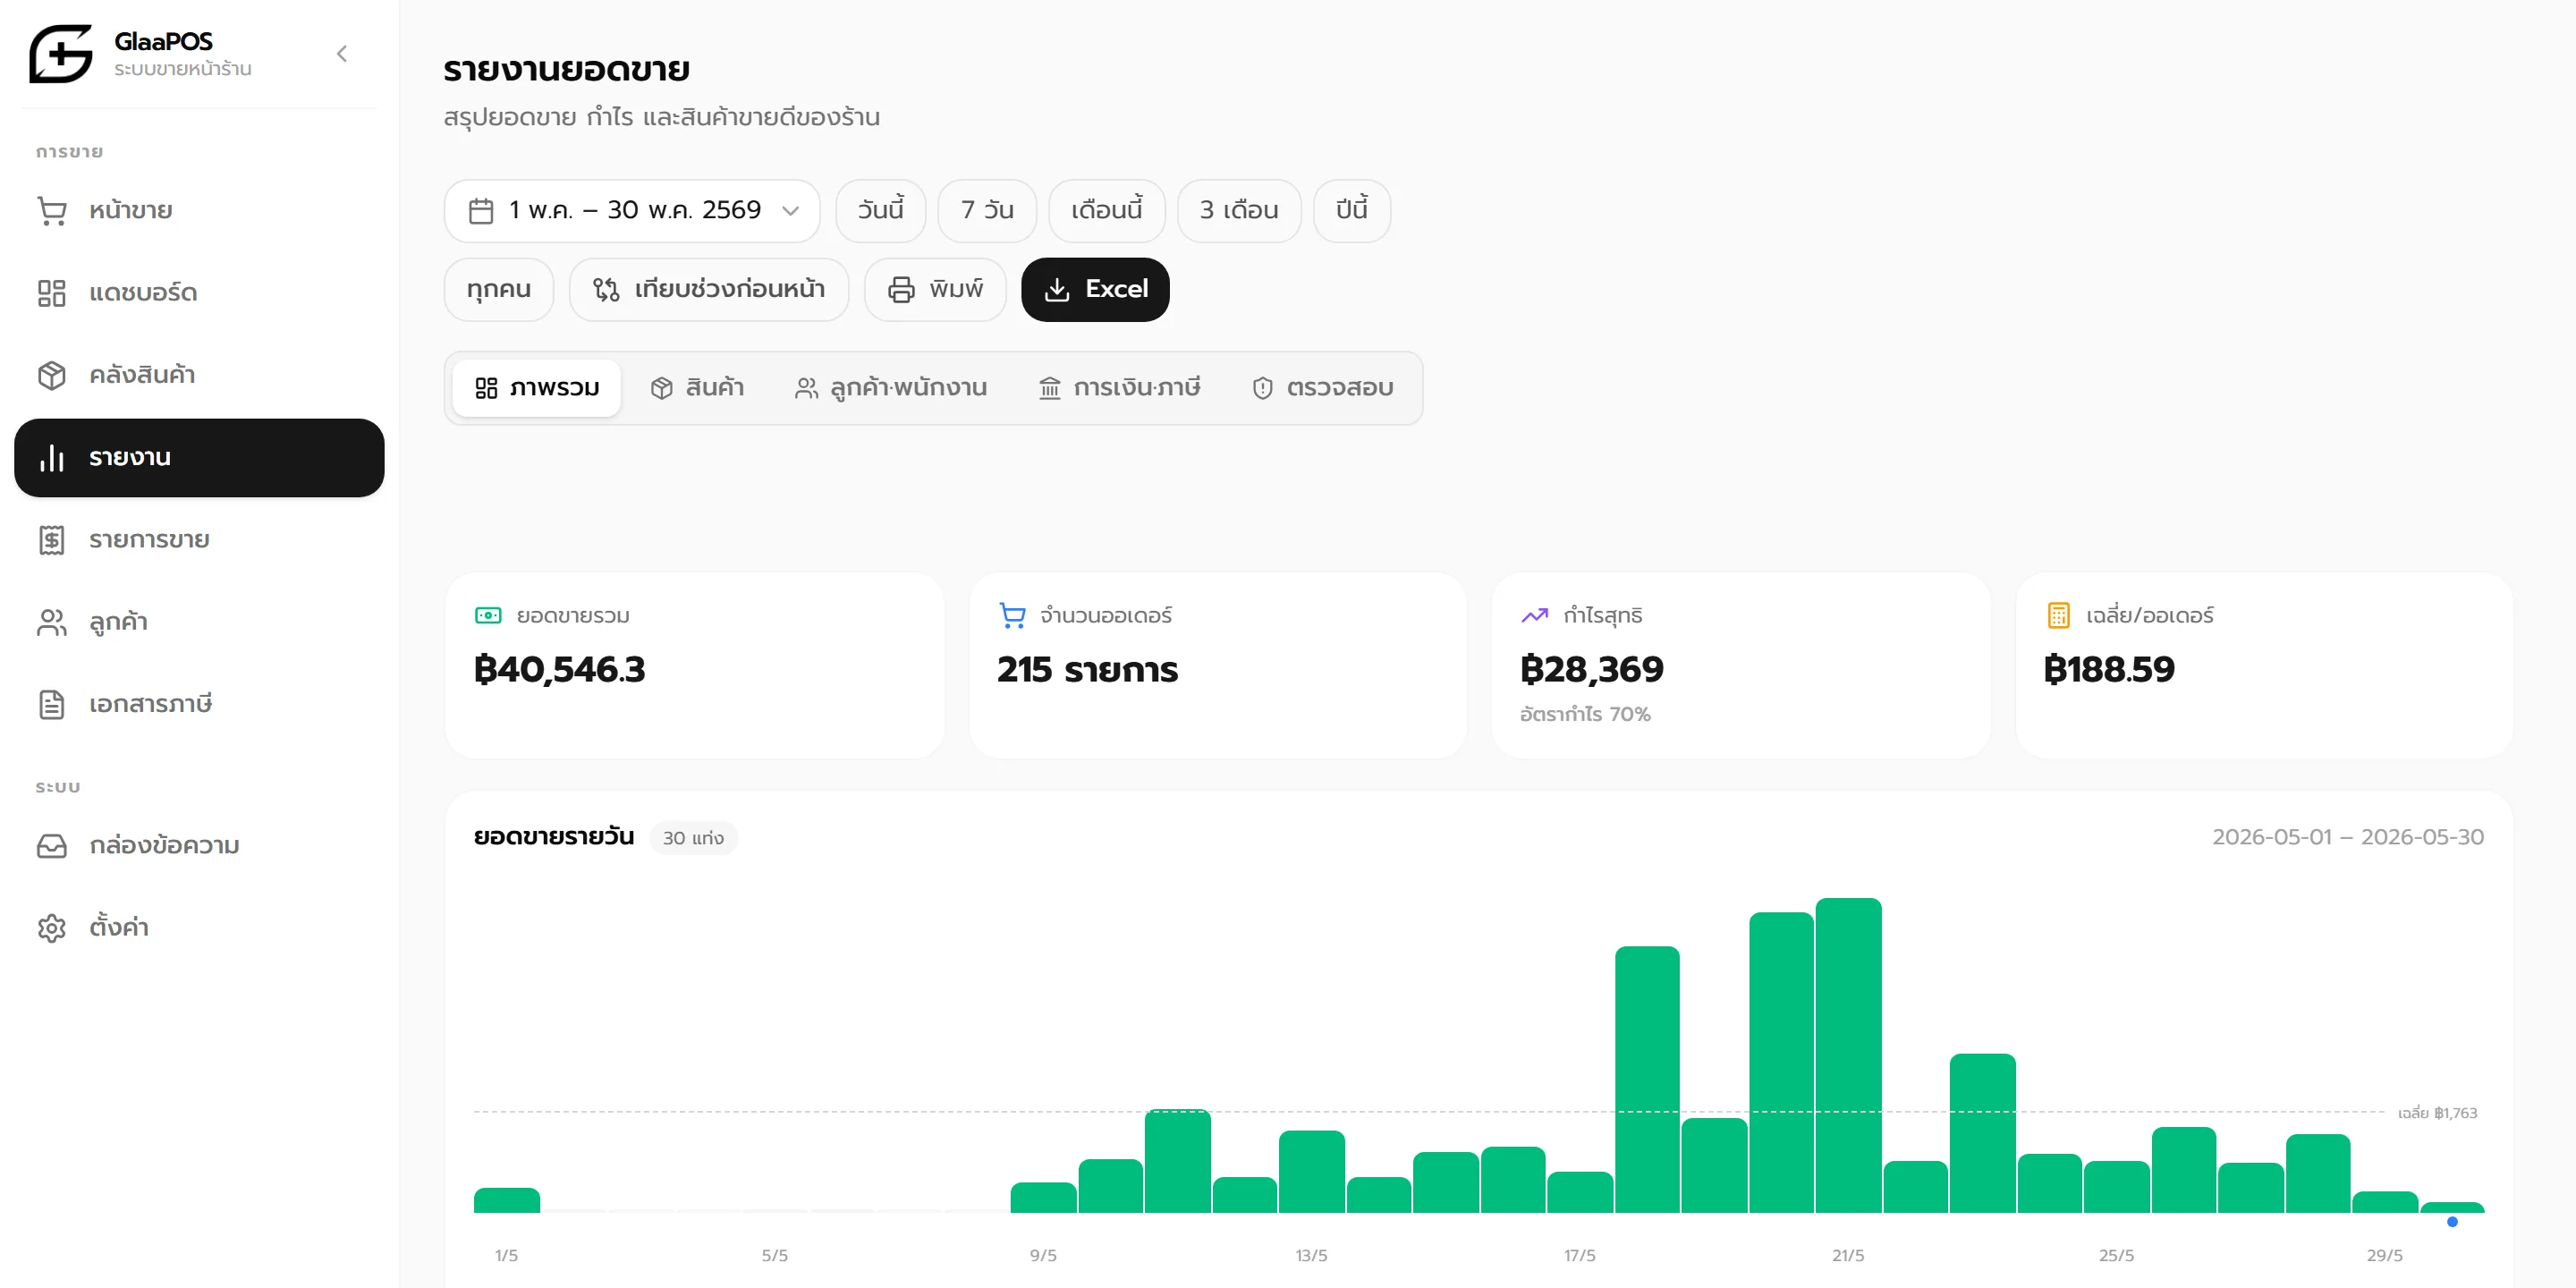Open คลังสินค้า box icon

click(52, 375)
